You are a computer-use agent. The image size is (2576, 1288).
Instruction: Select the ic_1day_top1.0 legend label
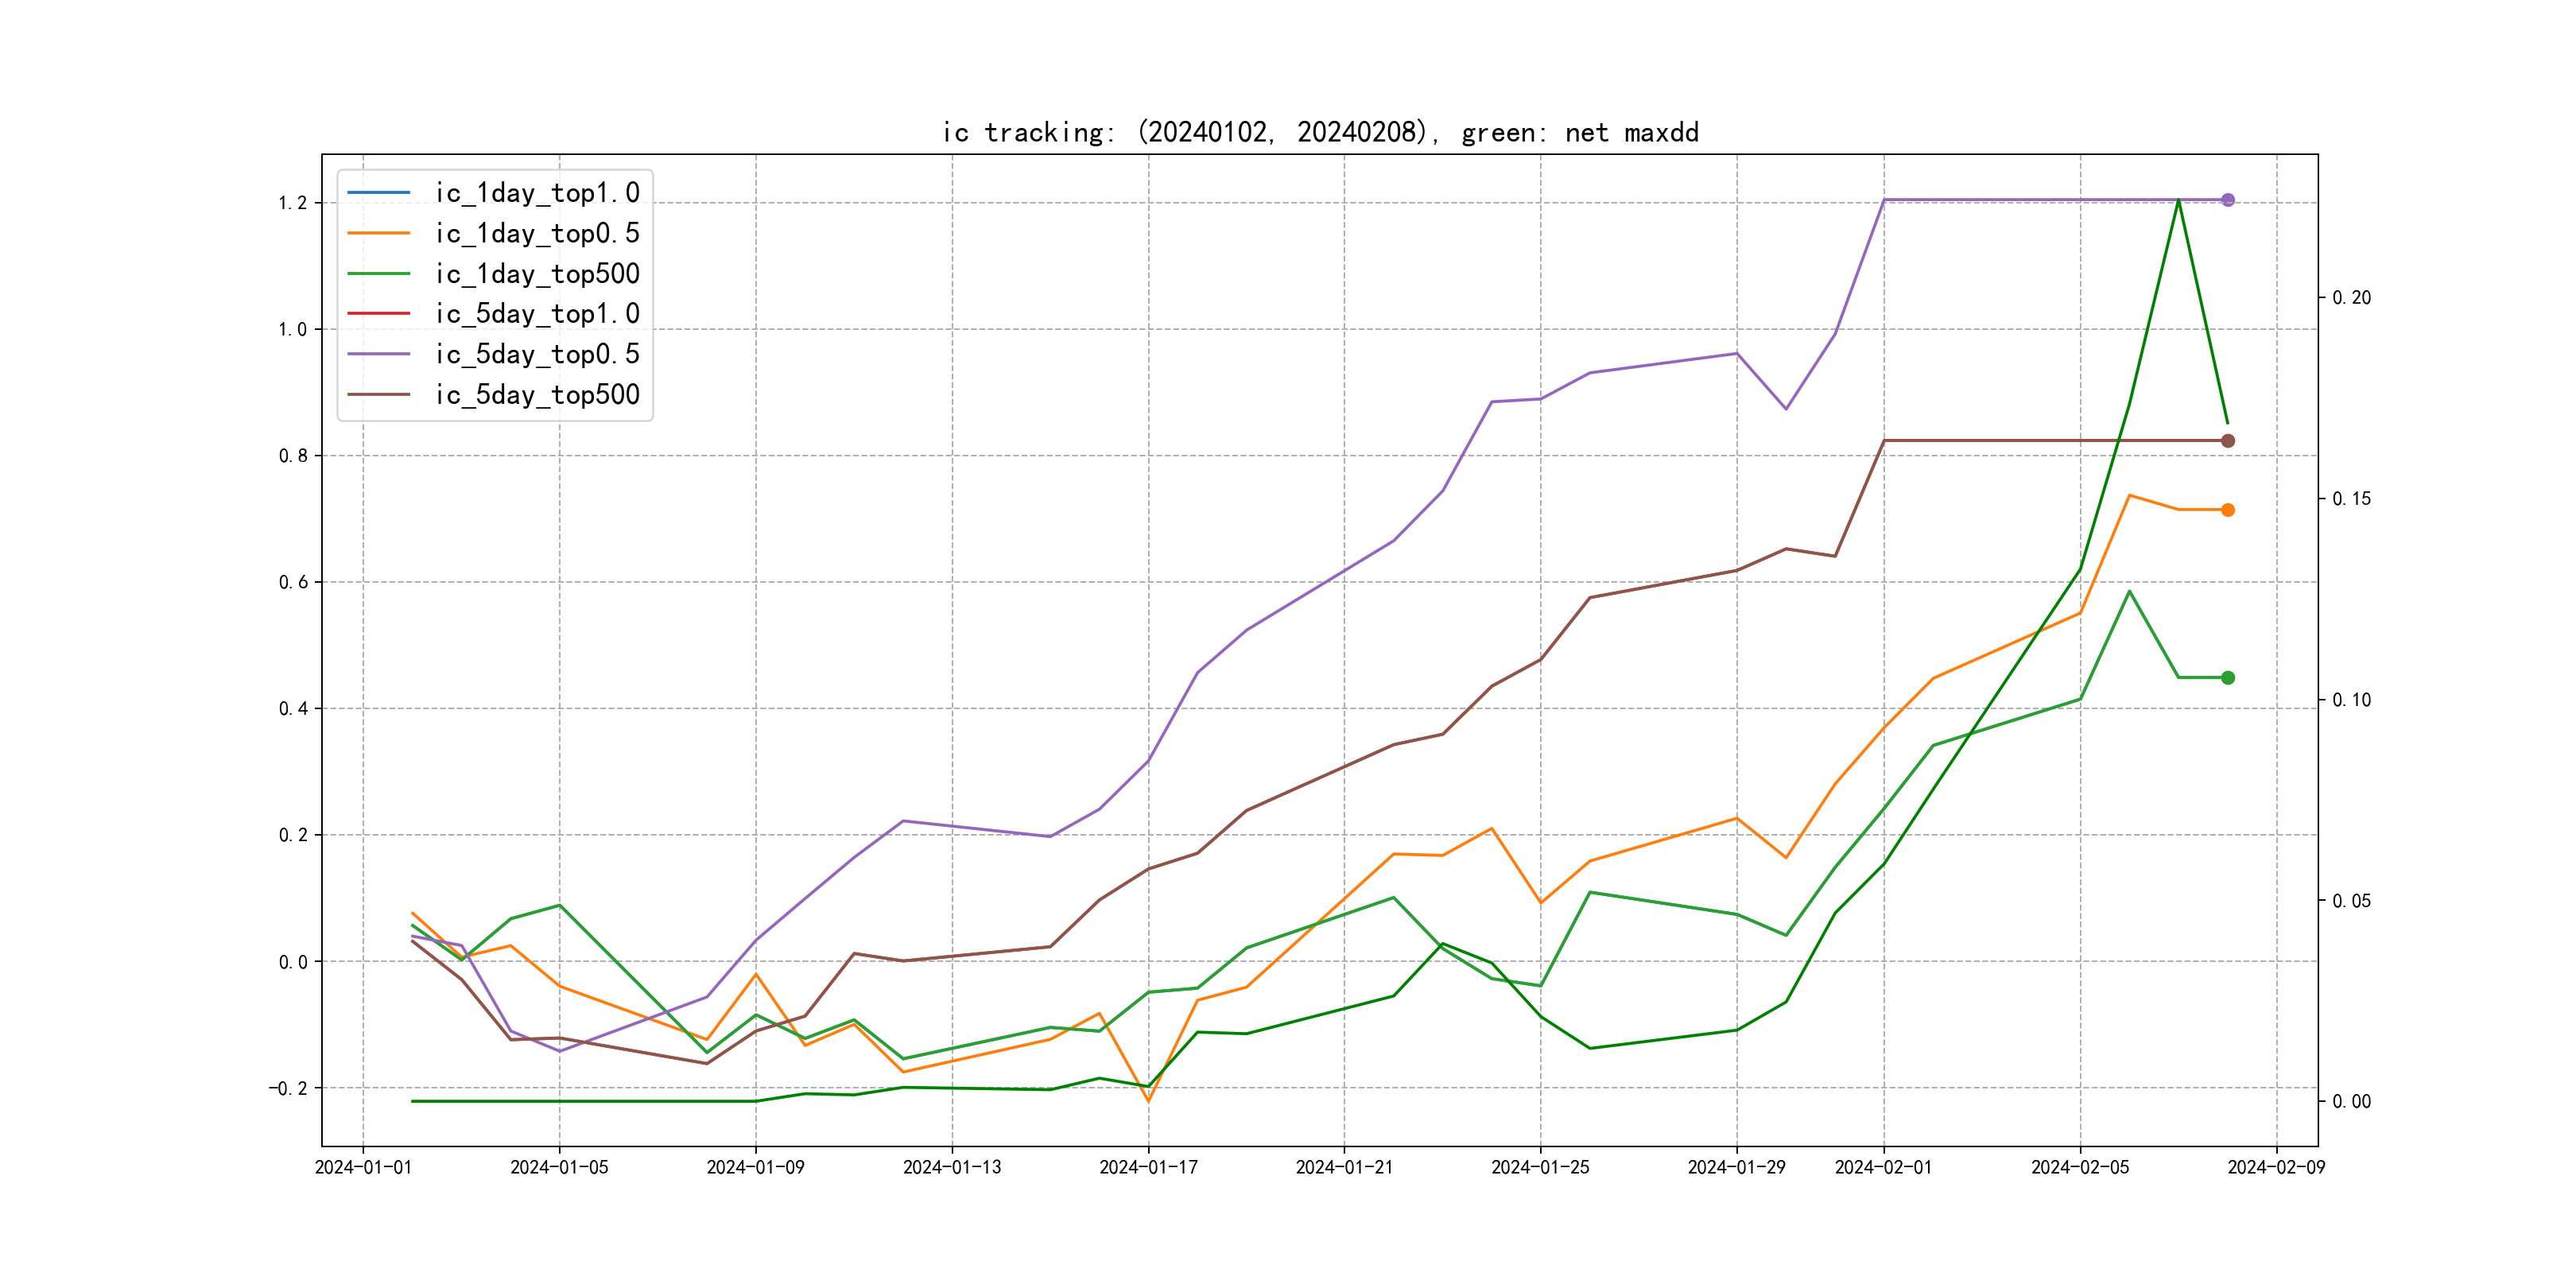click(x=537, y=193)
